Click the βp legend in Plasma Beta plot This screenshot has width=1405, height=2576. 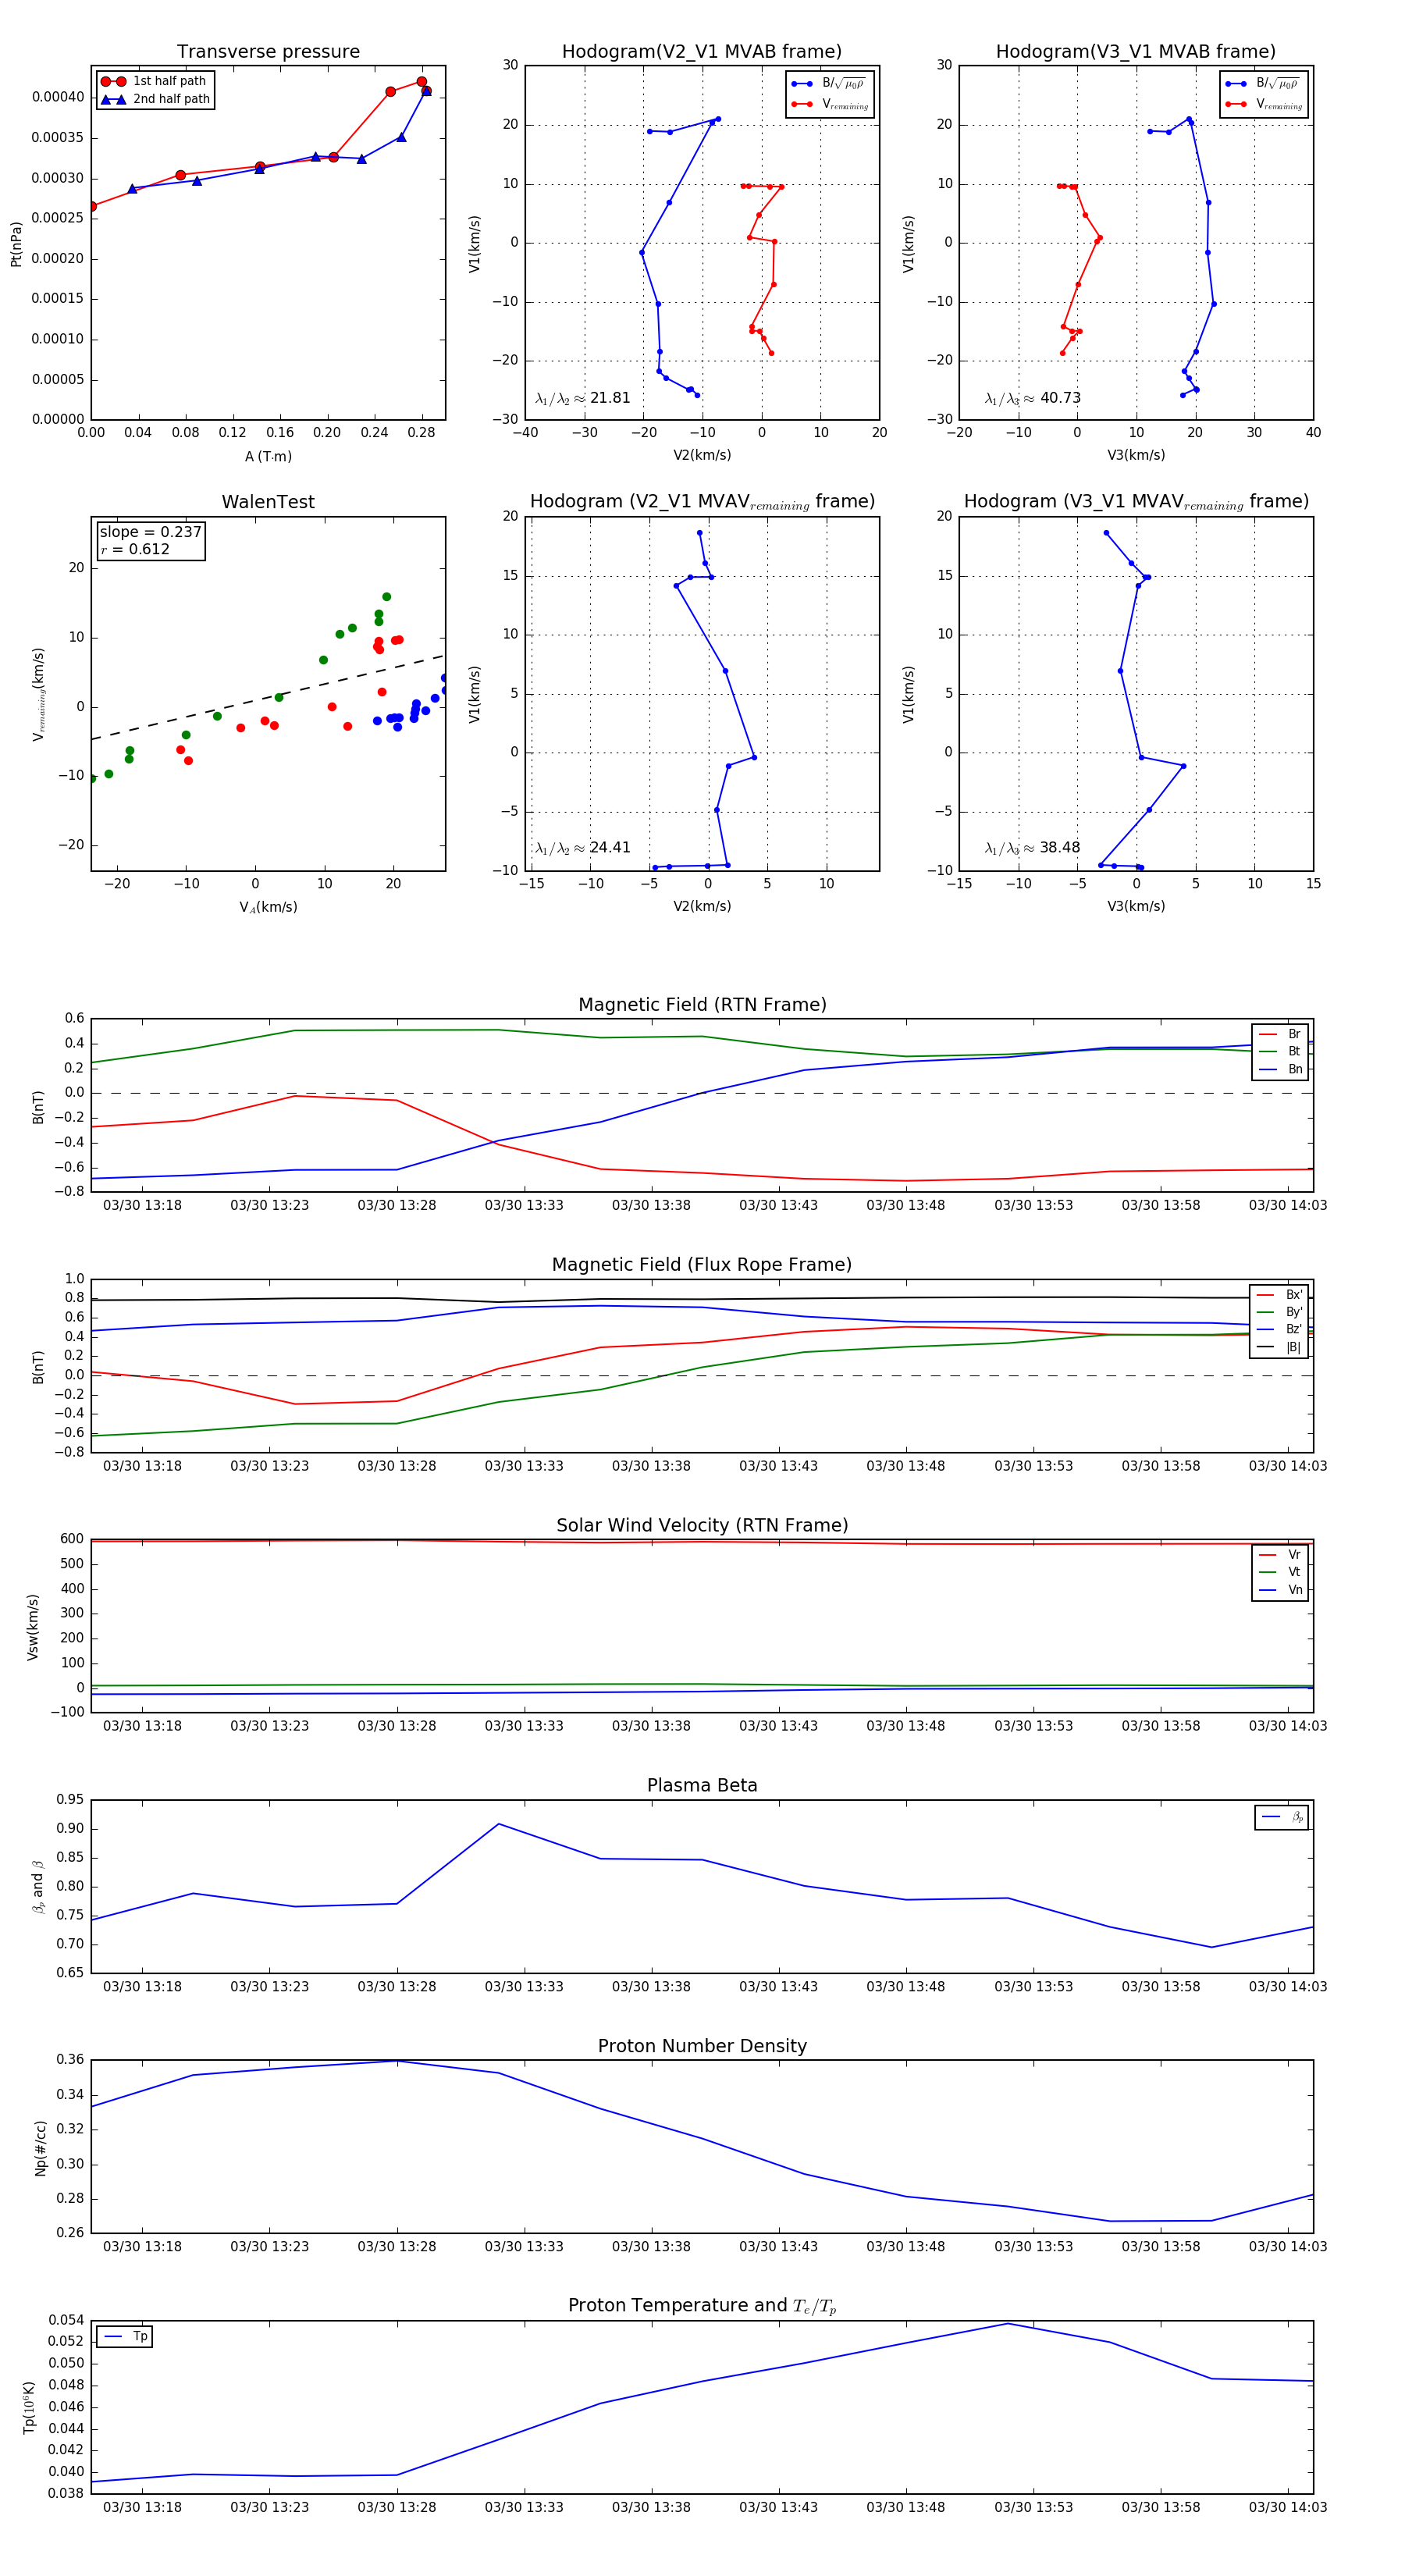[1283, 1817]
